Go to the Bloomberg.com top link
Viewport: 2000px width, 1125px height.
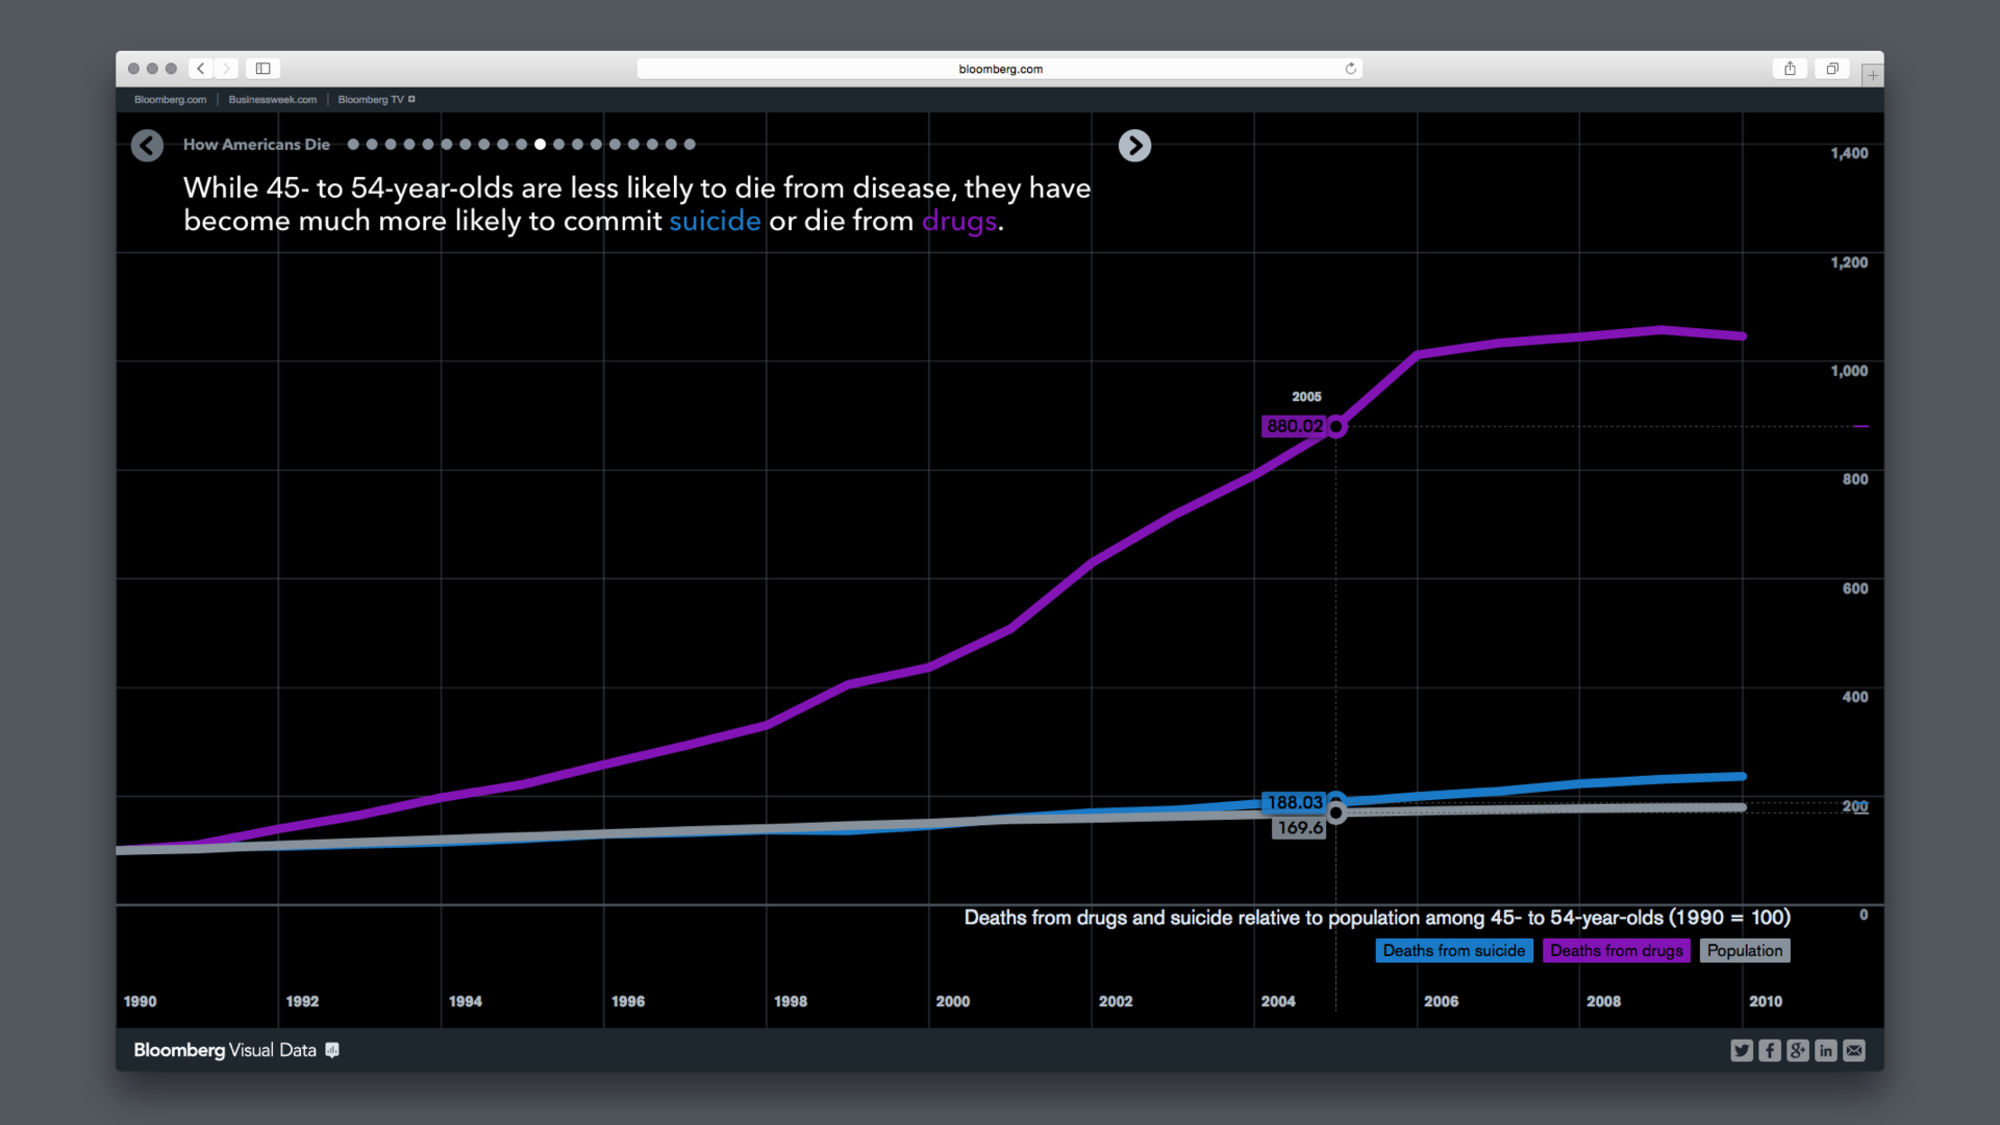170,100
